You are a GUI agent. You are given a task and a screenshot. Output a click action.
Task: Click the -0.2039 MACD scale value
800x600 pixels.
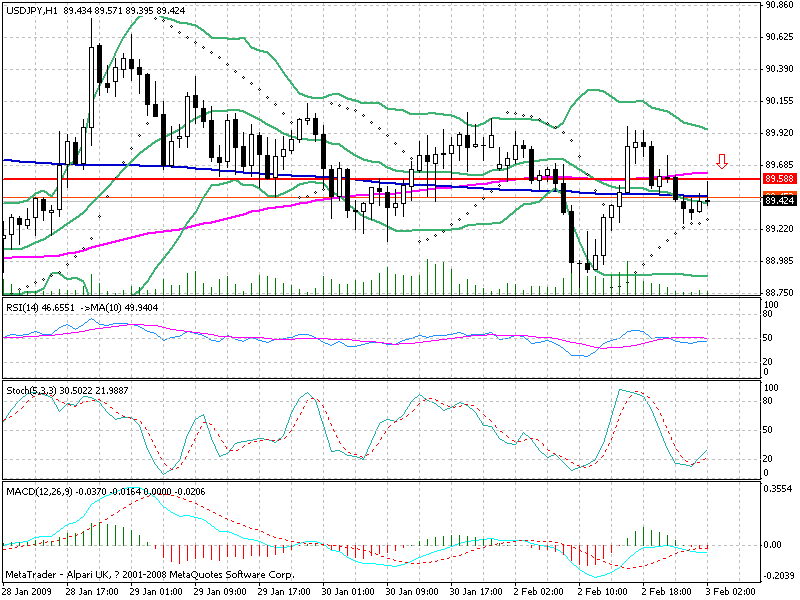coord(779,576)
